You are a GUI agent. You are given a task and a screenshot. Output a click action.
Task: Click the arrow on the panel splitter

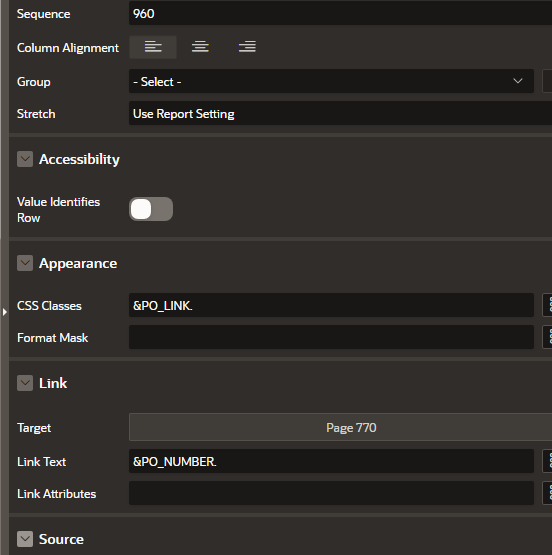(5, 312)
